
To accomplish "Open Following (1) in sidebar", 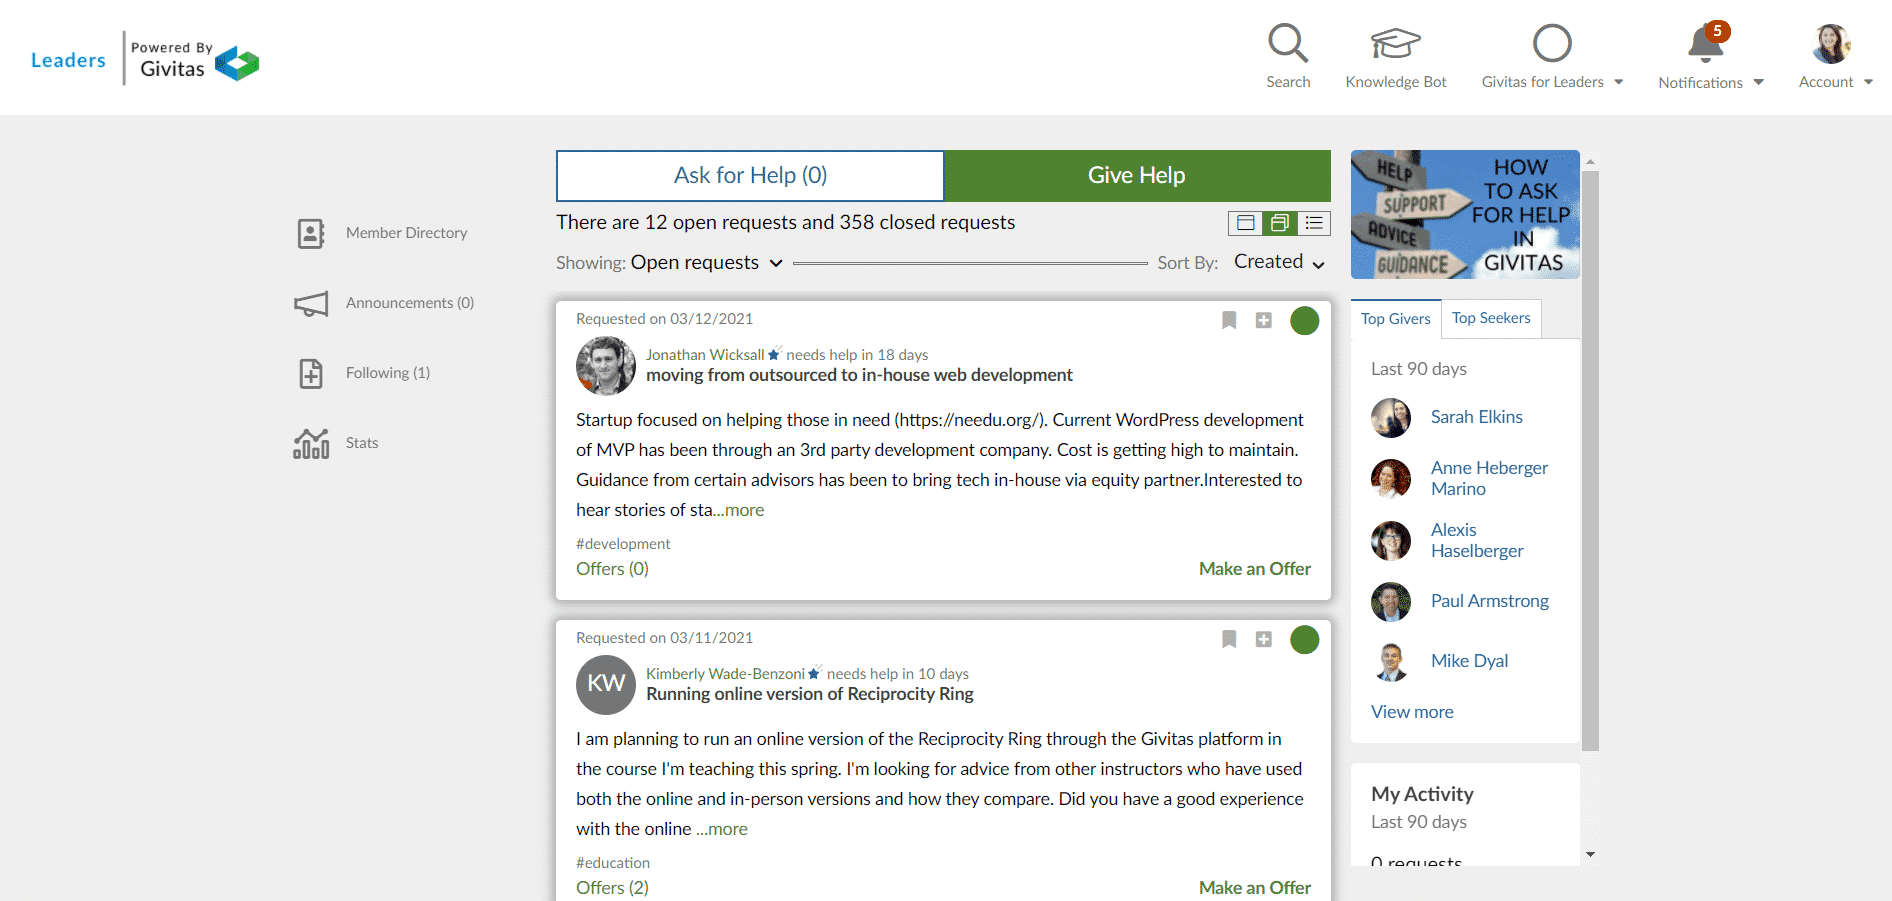I will point(388,373).
